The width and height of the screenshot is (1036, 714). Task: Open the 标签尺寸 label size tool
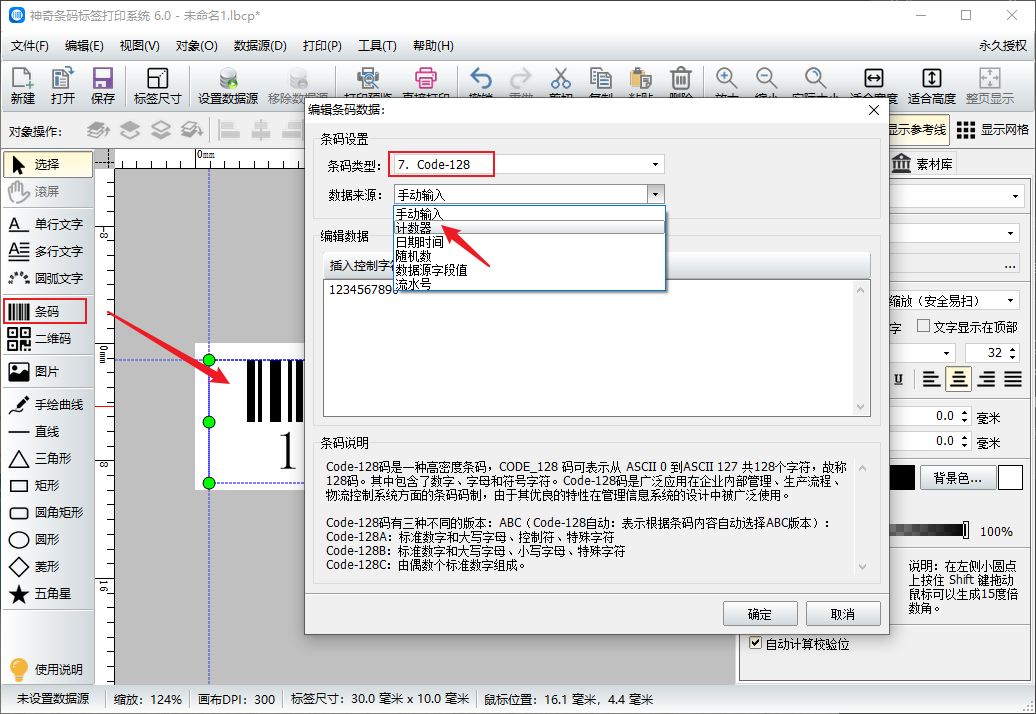[x=157, y=85]
